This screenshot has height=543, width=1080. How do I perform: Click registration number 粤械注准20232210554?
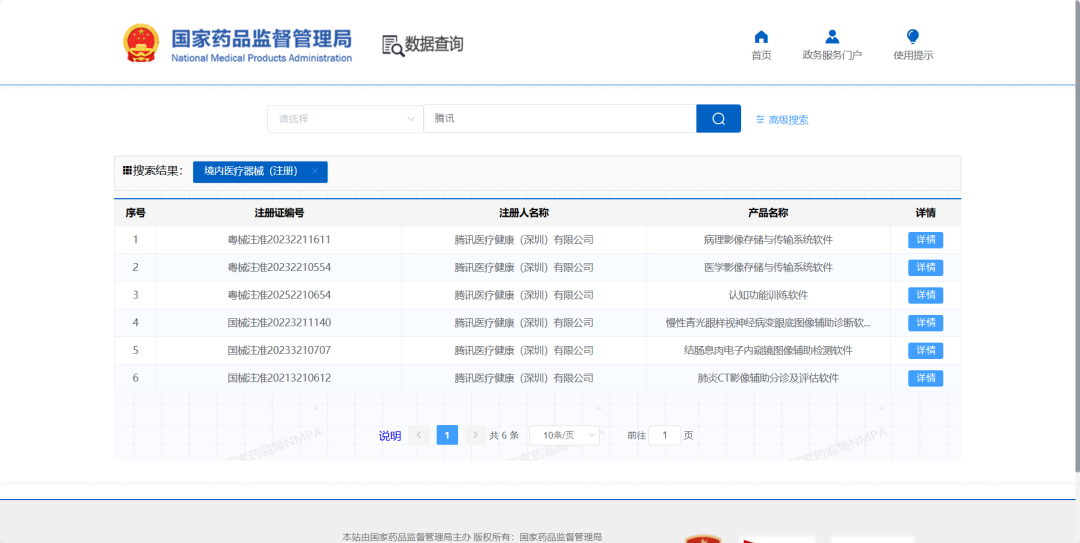(x=279, y=267)
